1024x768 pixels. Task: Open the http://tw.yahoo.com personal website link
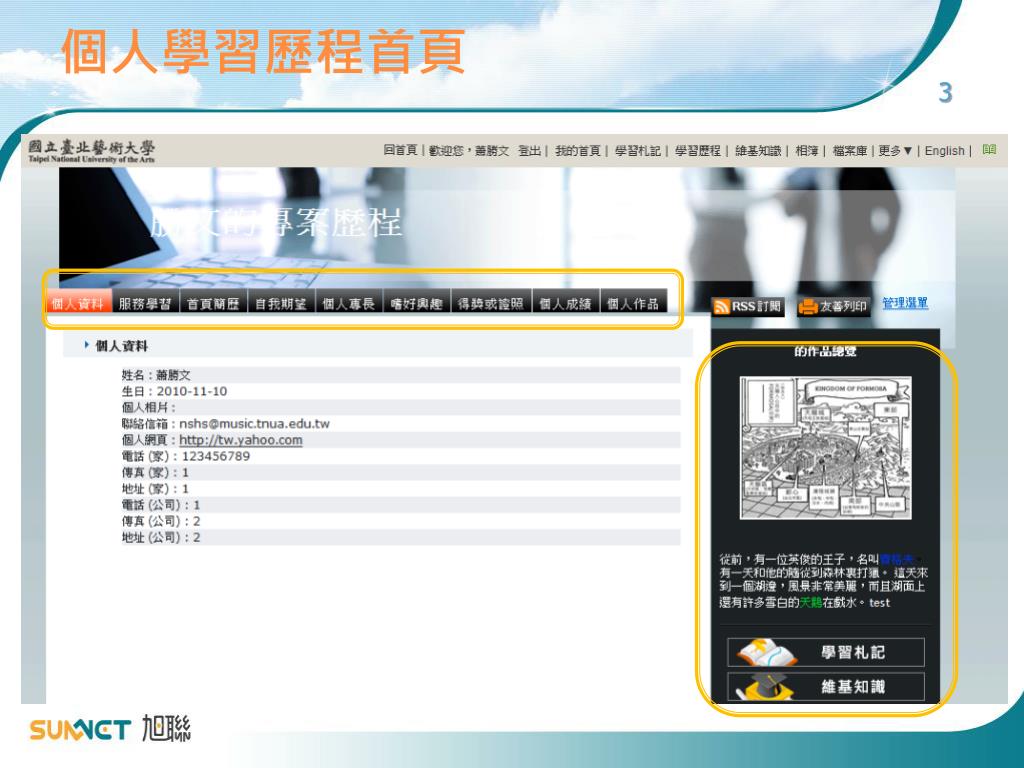241,440
